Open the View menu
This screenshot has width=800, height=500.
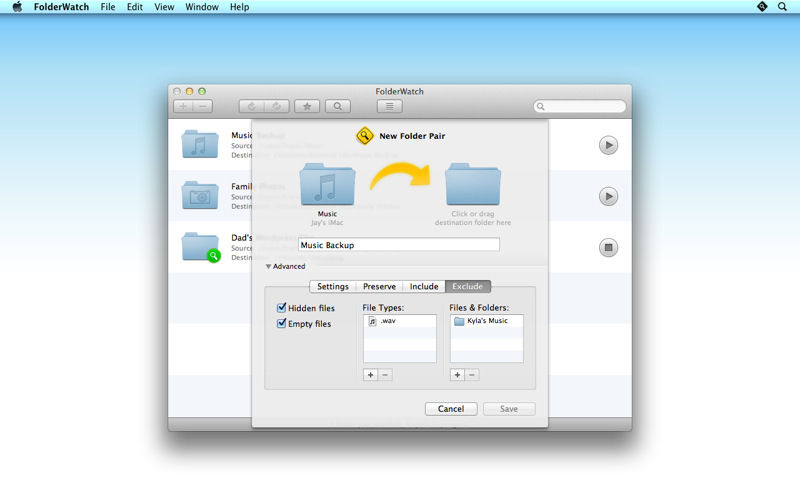[x=164, y=7]
